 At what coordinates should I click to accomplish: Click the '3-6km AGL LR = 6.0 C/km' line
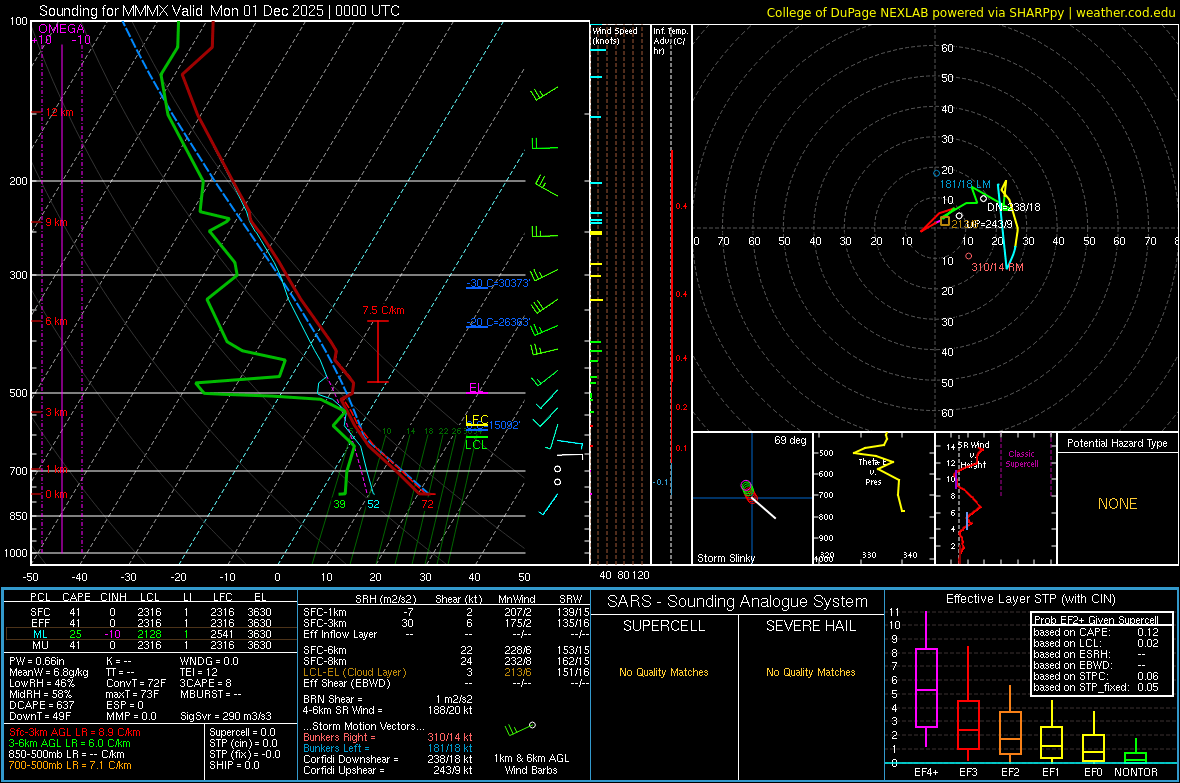click(x=69, y=744)
